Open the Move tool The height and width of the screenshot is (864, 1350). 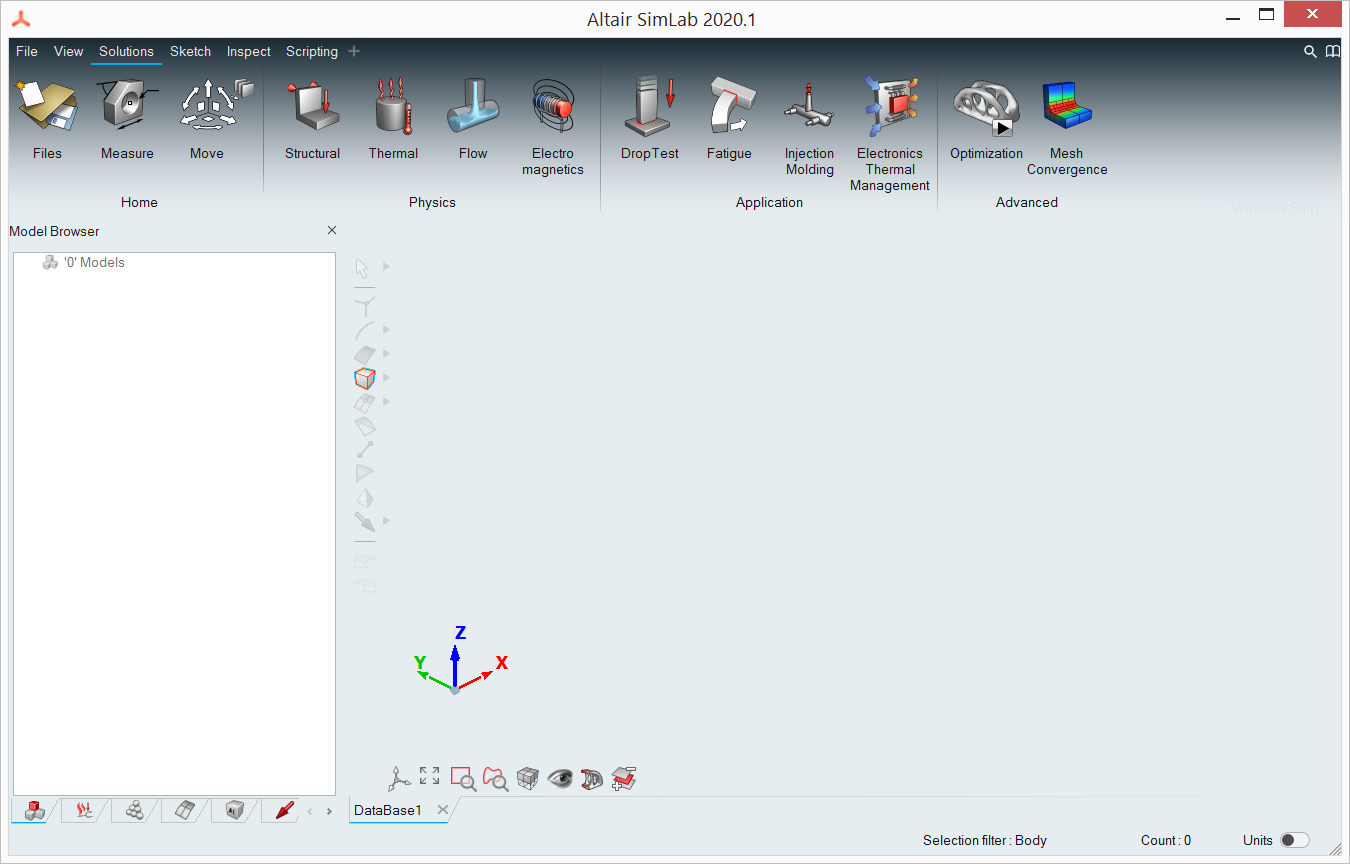point(207,120)
